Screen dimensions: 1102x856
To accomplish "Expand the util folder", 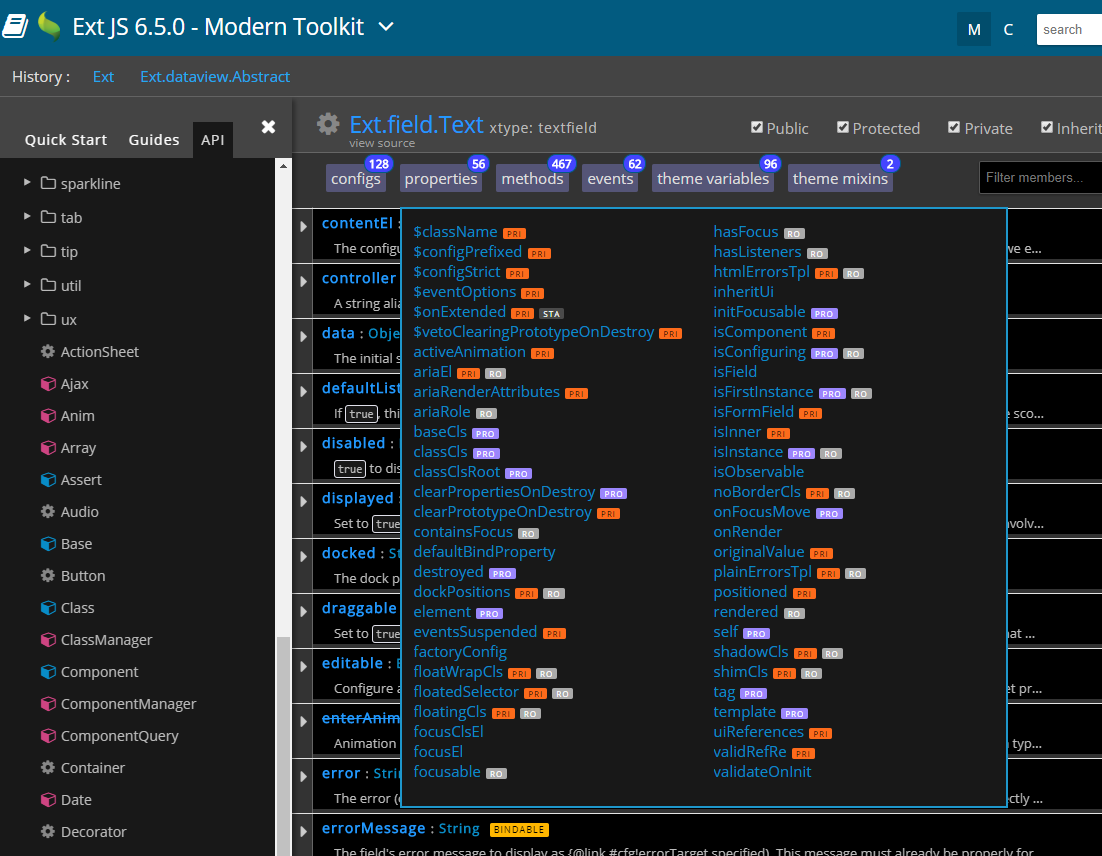I will (27, 285).
